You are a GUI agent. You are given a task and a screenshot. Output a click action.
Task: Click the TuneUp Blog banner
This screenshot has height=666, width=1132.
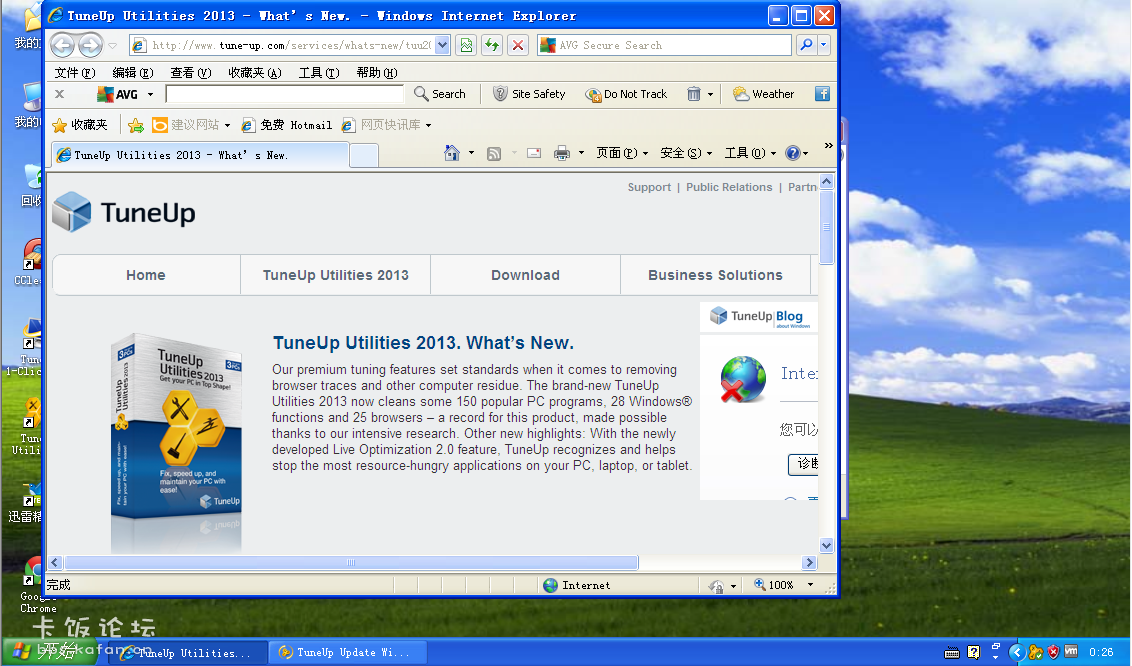point(759,317)
